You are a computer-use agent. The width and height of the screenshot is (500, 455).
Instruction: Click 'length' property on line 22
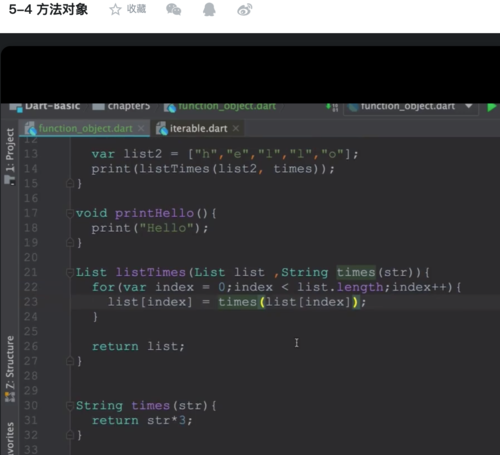(360, 287)
